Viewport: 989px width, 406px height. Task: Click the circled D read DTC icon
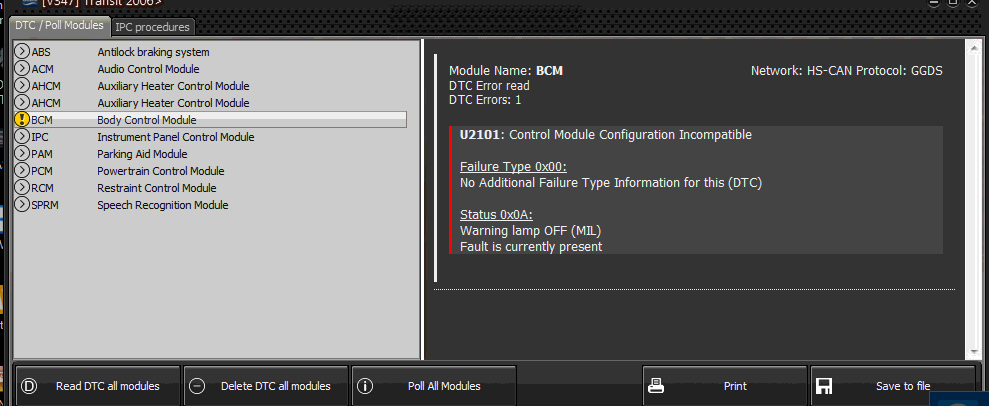coord(28,386)
